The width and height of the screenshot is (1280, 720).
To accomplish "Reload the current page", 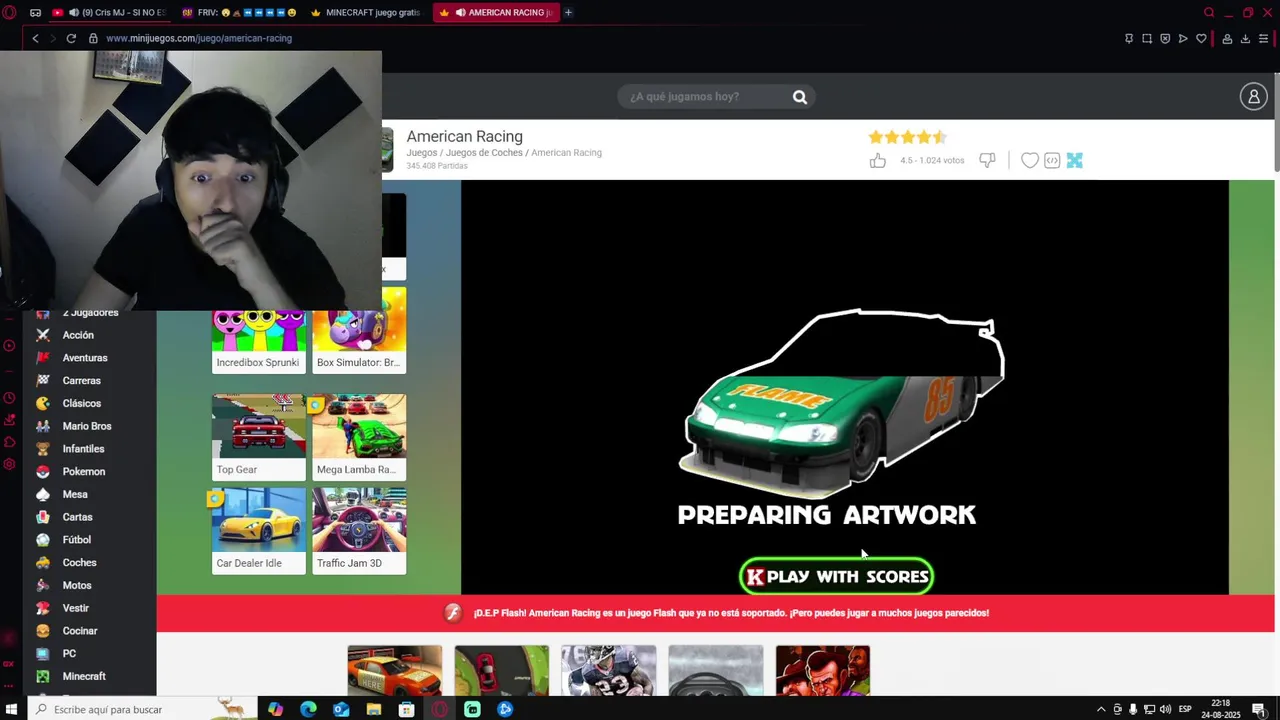I will point(71,38).
